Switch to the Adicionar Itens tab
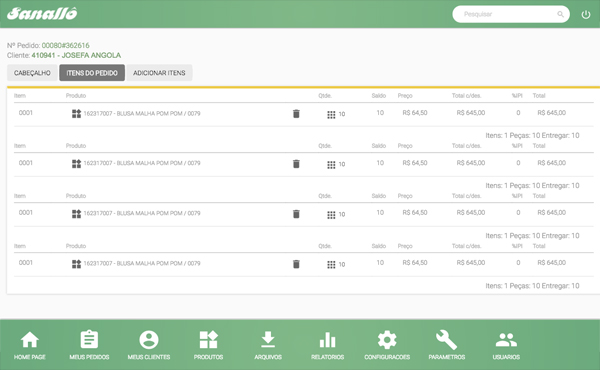 click(x=159, y=73)
